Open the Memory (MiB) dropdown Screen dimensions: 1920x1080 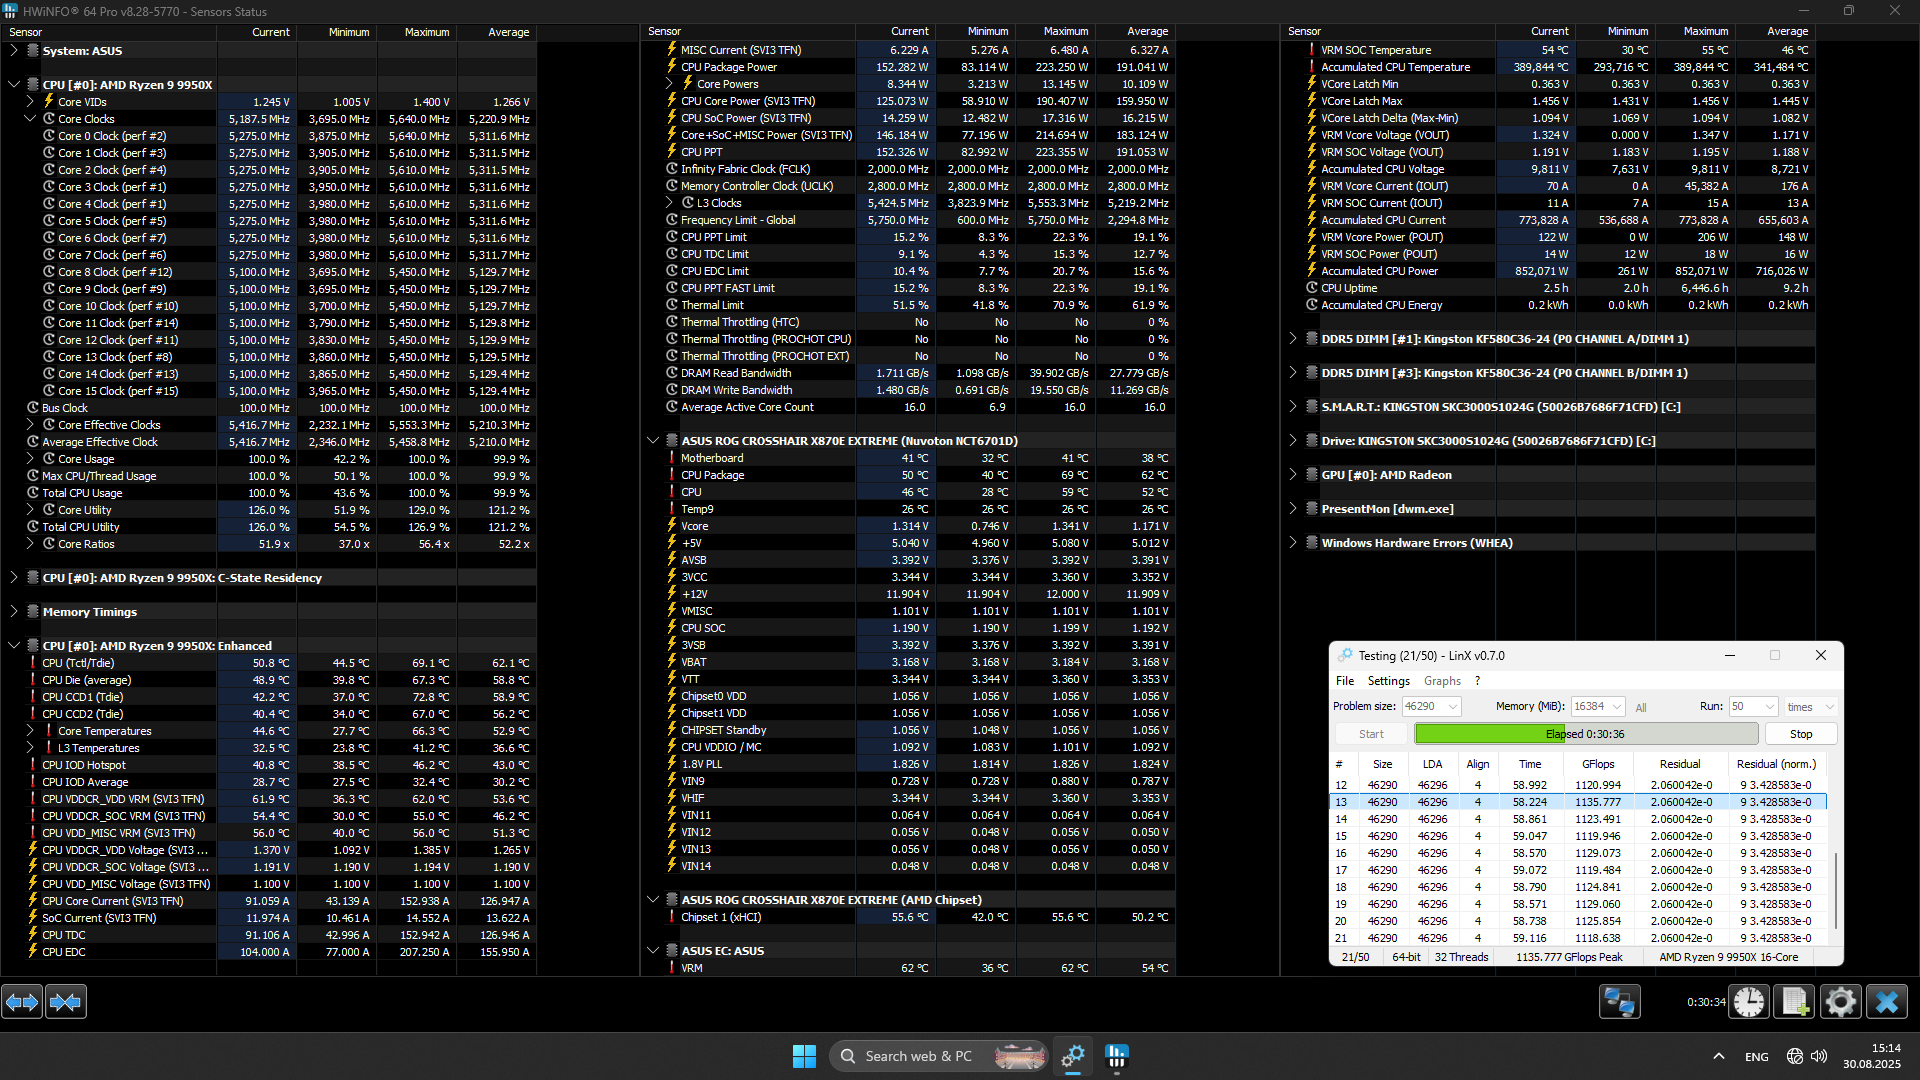(x=1616, y=707)
